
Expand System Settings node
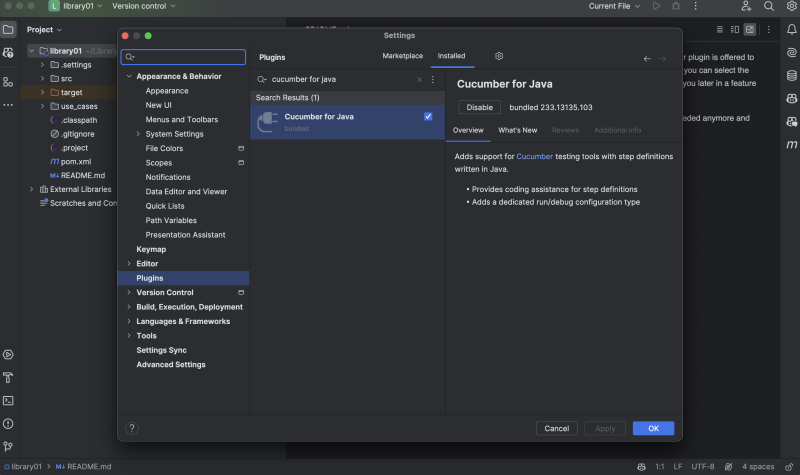(138, 134)
